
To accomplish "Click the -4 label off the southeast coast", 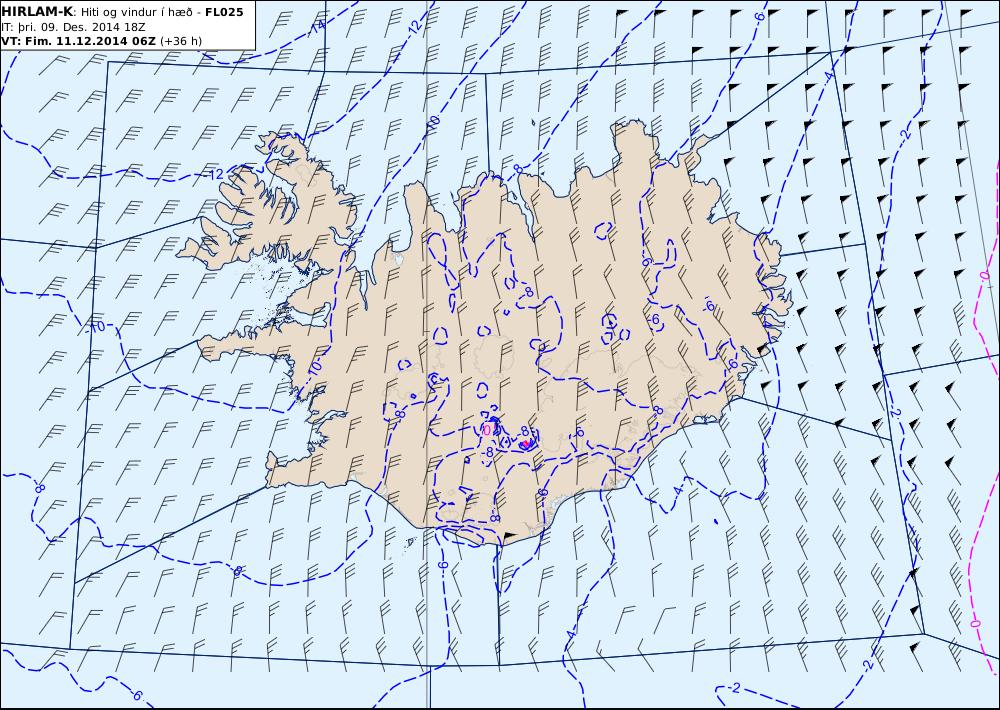I will [678, 490].
